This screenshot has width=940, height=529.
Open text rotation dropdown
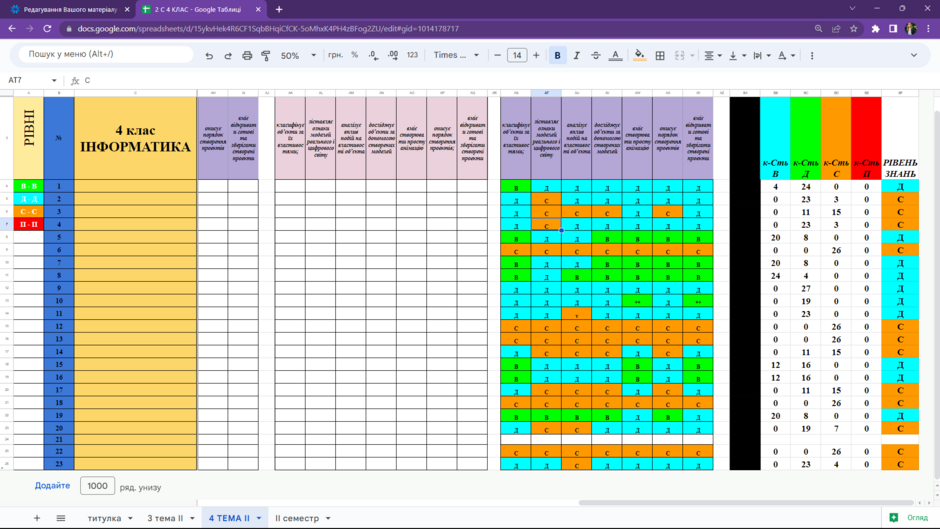787,55
